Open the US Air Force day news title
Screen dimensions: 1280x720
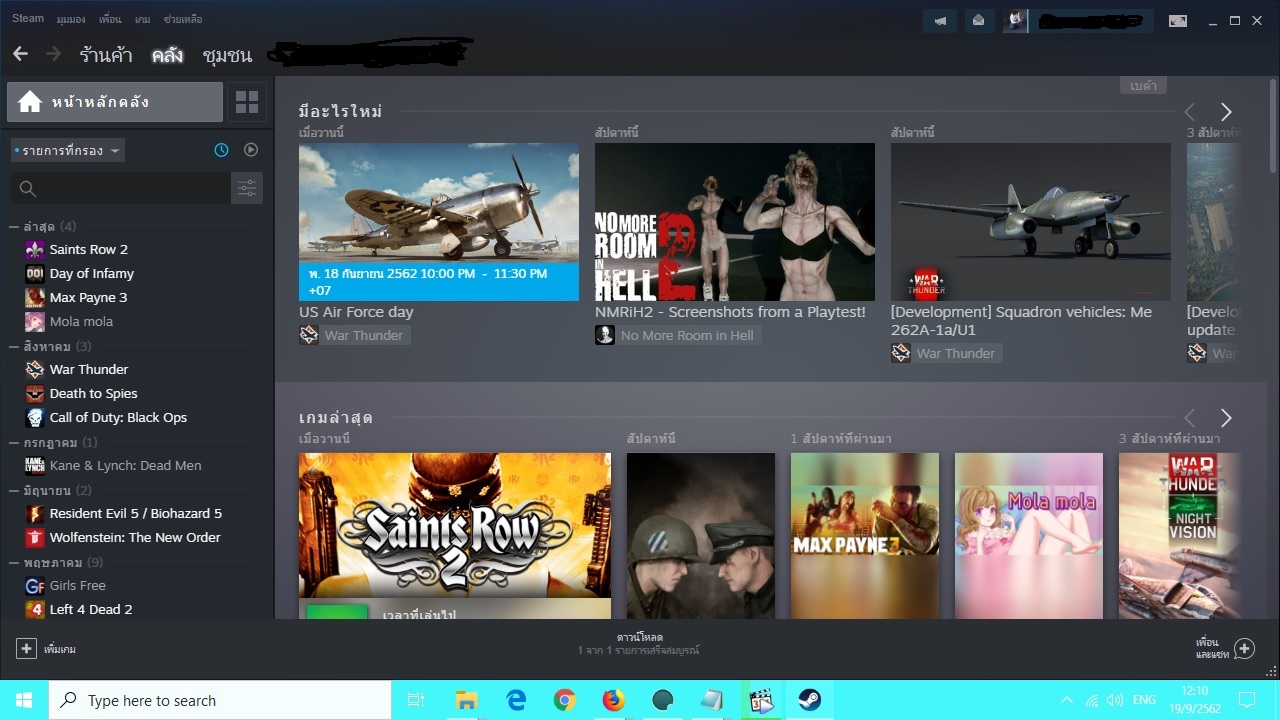pyautogui.click(x=356, y=312)
